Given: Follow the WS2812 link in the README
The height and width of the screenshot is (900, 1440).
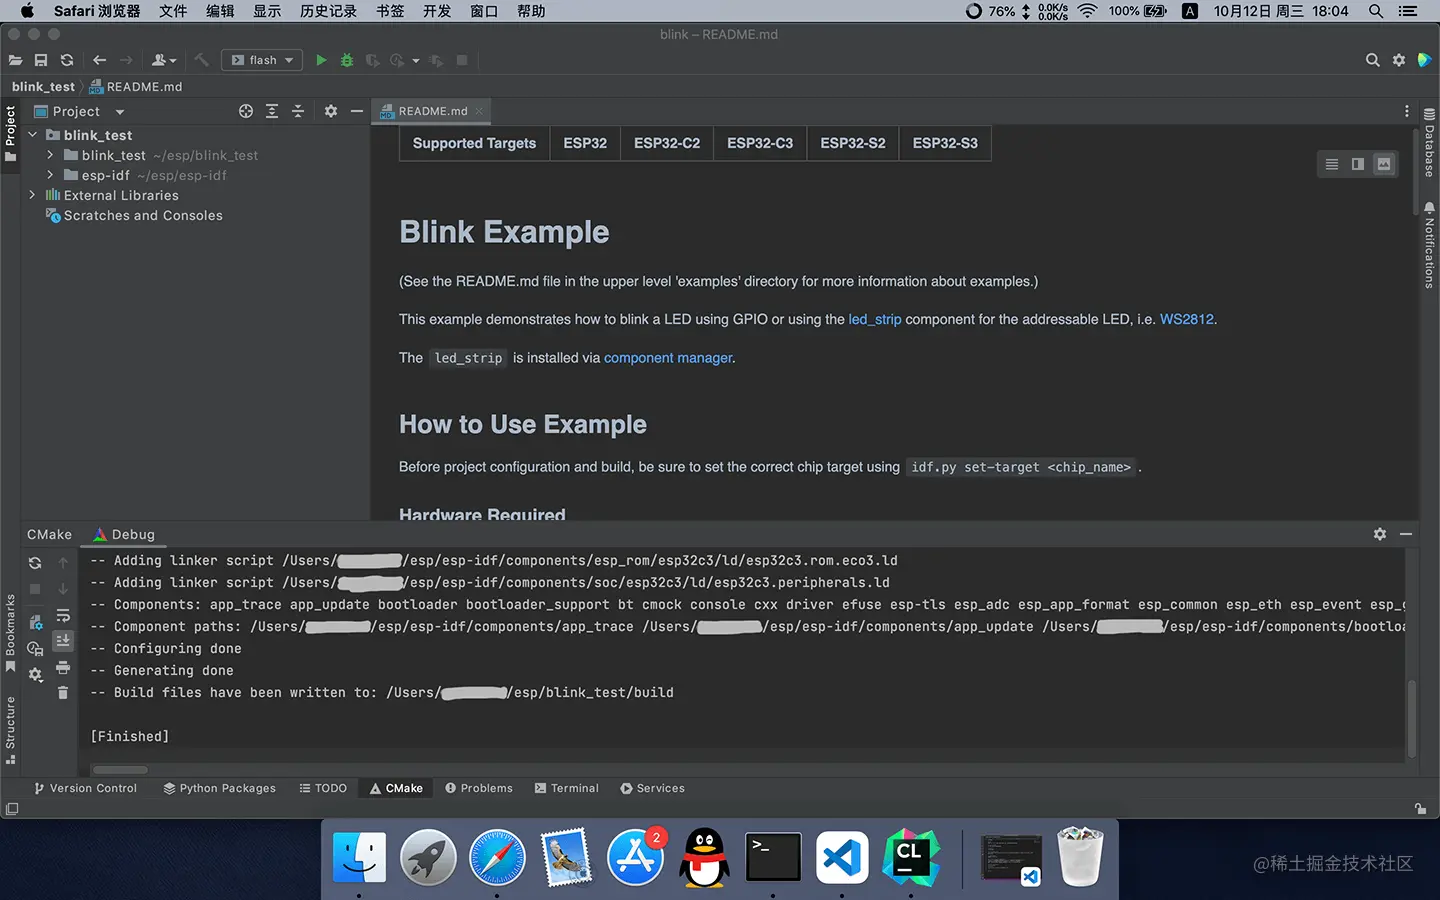Looking at the screenshot, I should tap(1186, 319).
